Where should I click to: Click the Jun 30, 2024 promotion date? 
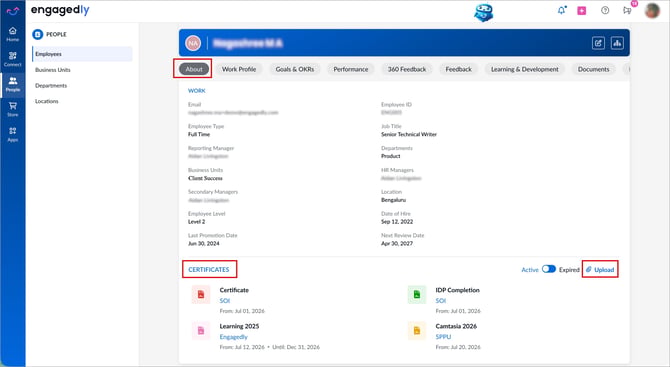(204, 244)
